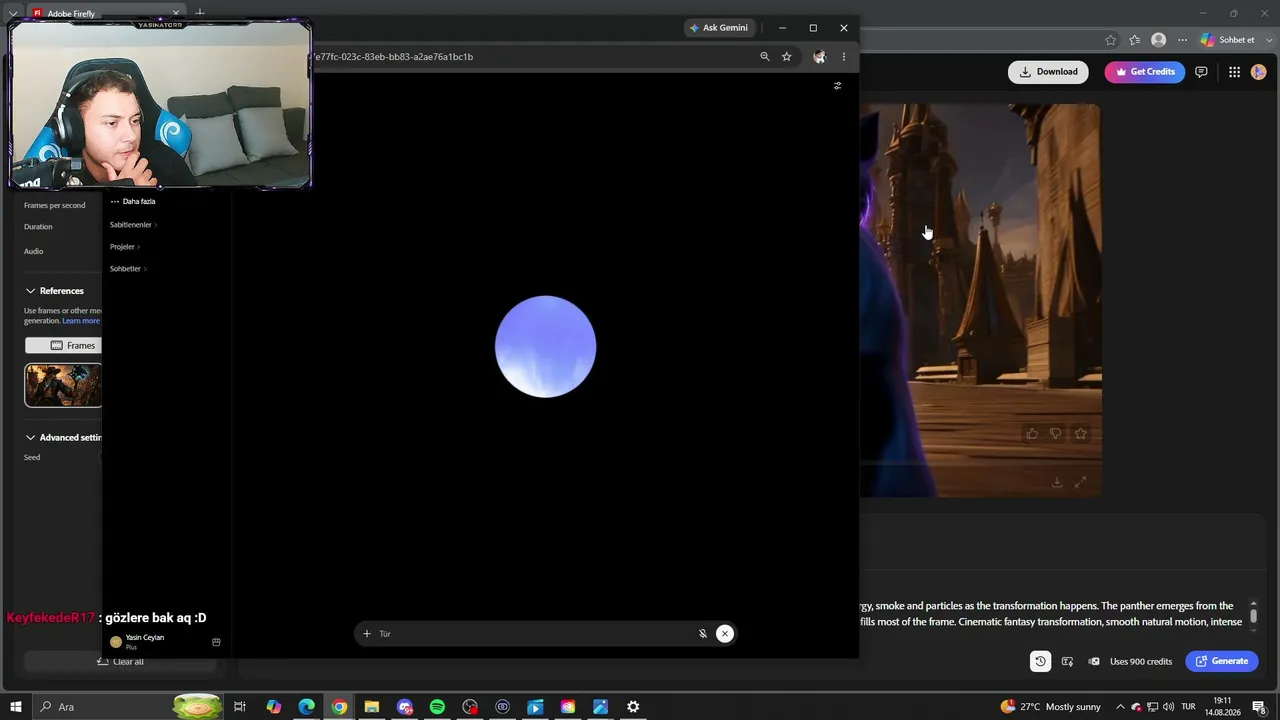This screenshot has width=1280, height=720.
Task: Show hidden system tray icons
Action: click(x=1120, y=707)
